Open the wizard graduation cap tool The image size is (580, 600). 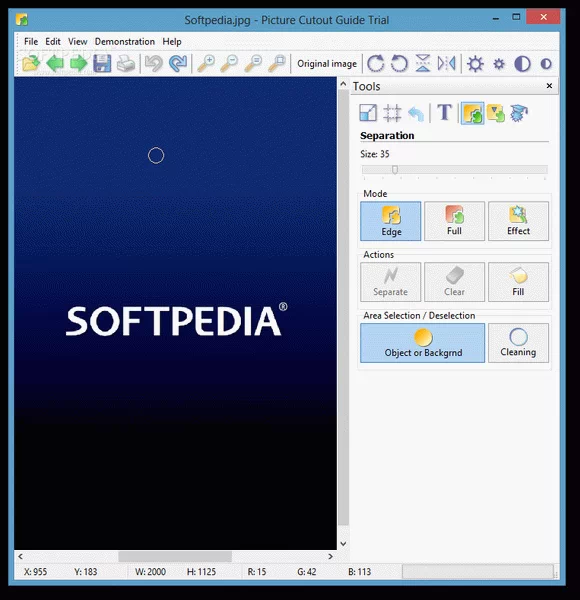coord(519,113)
